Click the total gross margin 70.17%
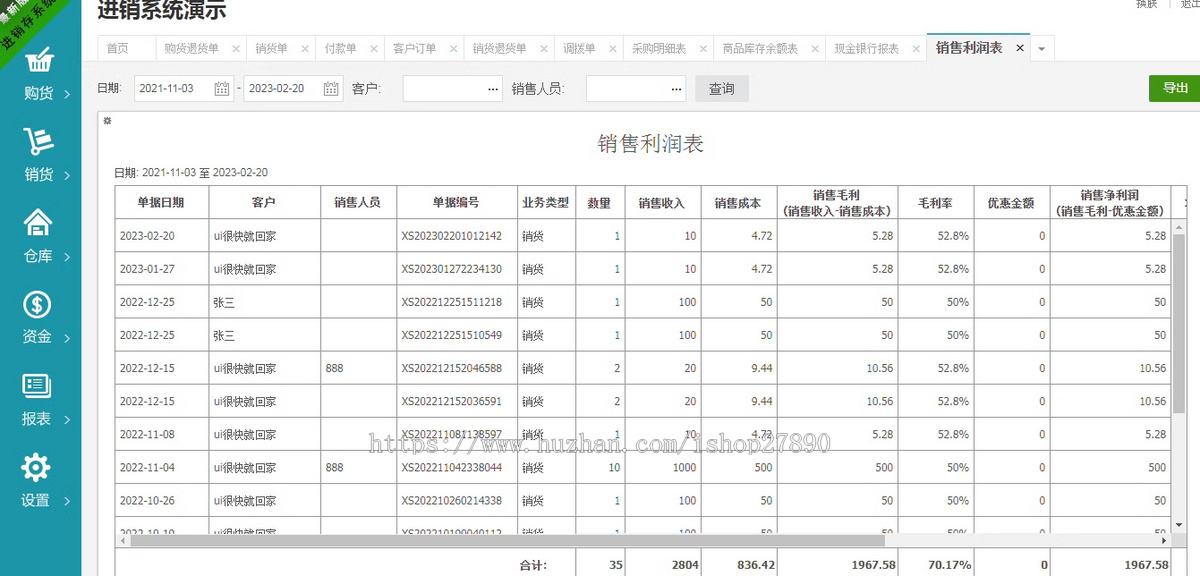Viewport: 1200px width, 576px height. point(948,565)
